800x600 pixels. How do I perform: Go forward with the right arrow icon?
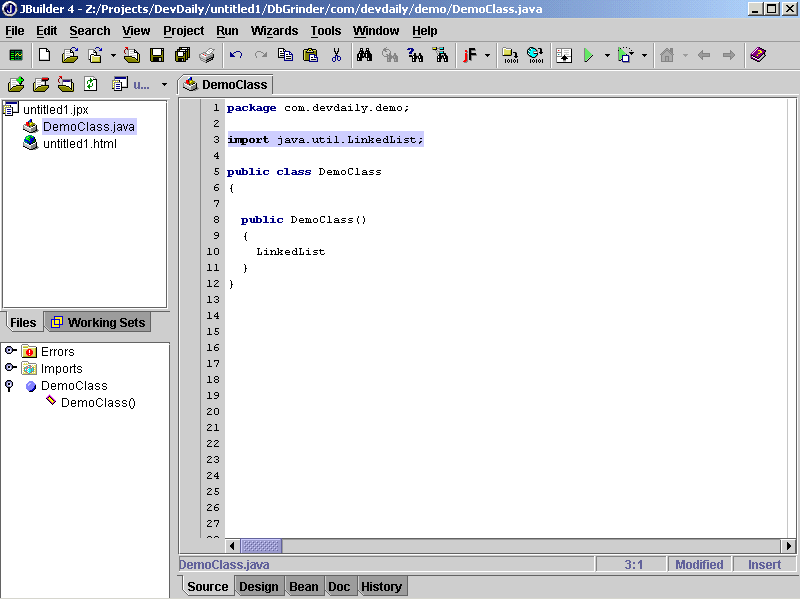coord(729,55)
